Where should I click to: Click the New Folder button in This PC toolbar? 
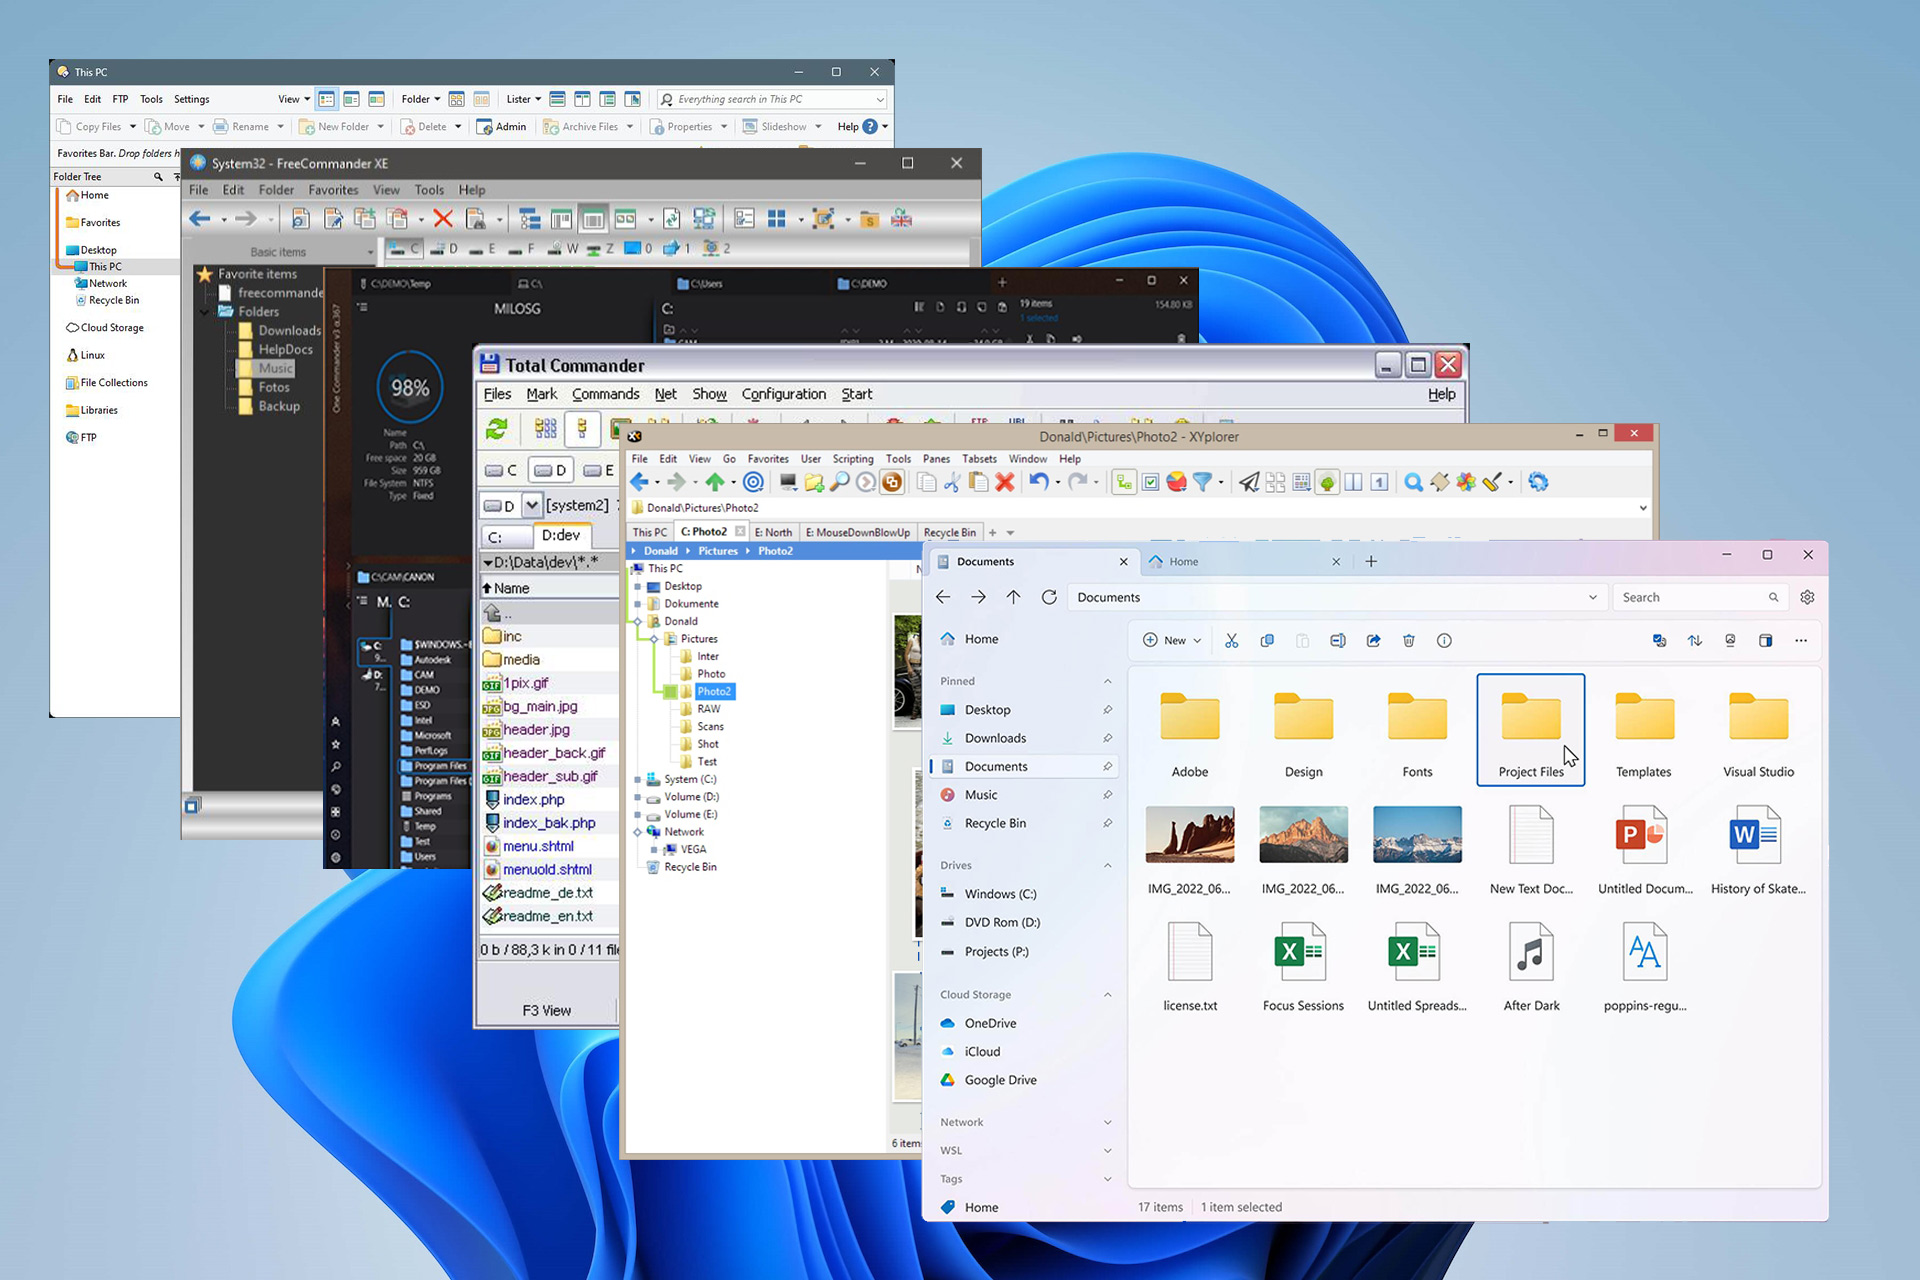tap(334, 127)
